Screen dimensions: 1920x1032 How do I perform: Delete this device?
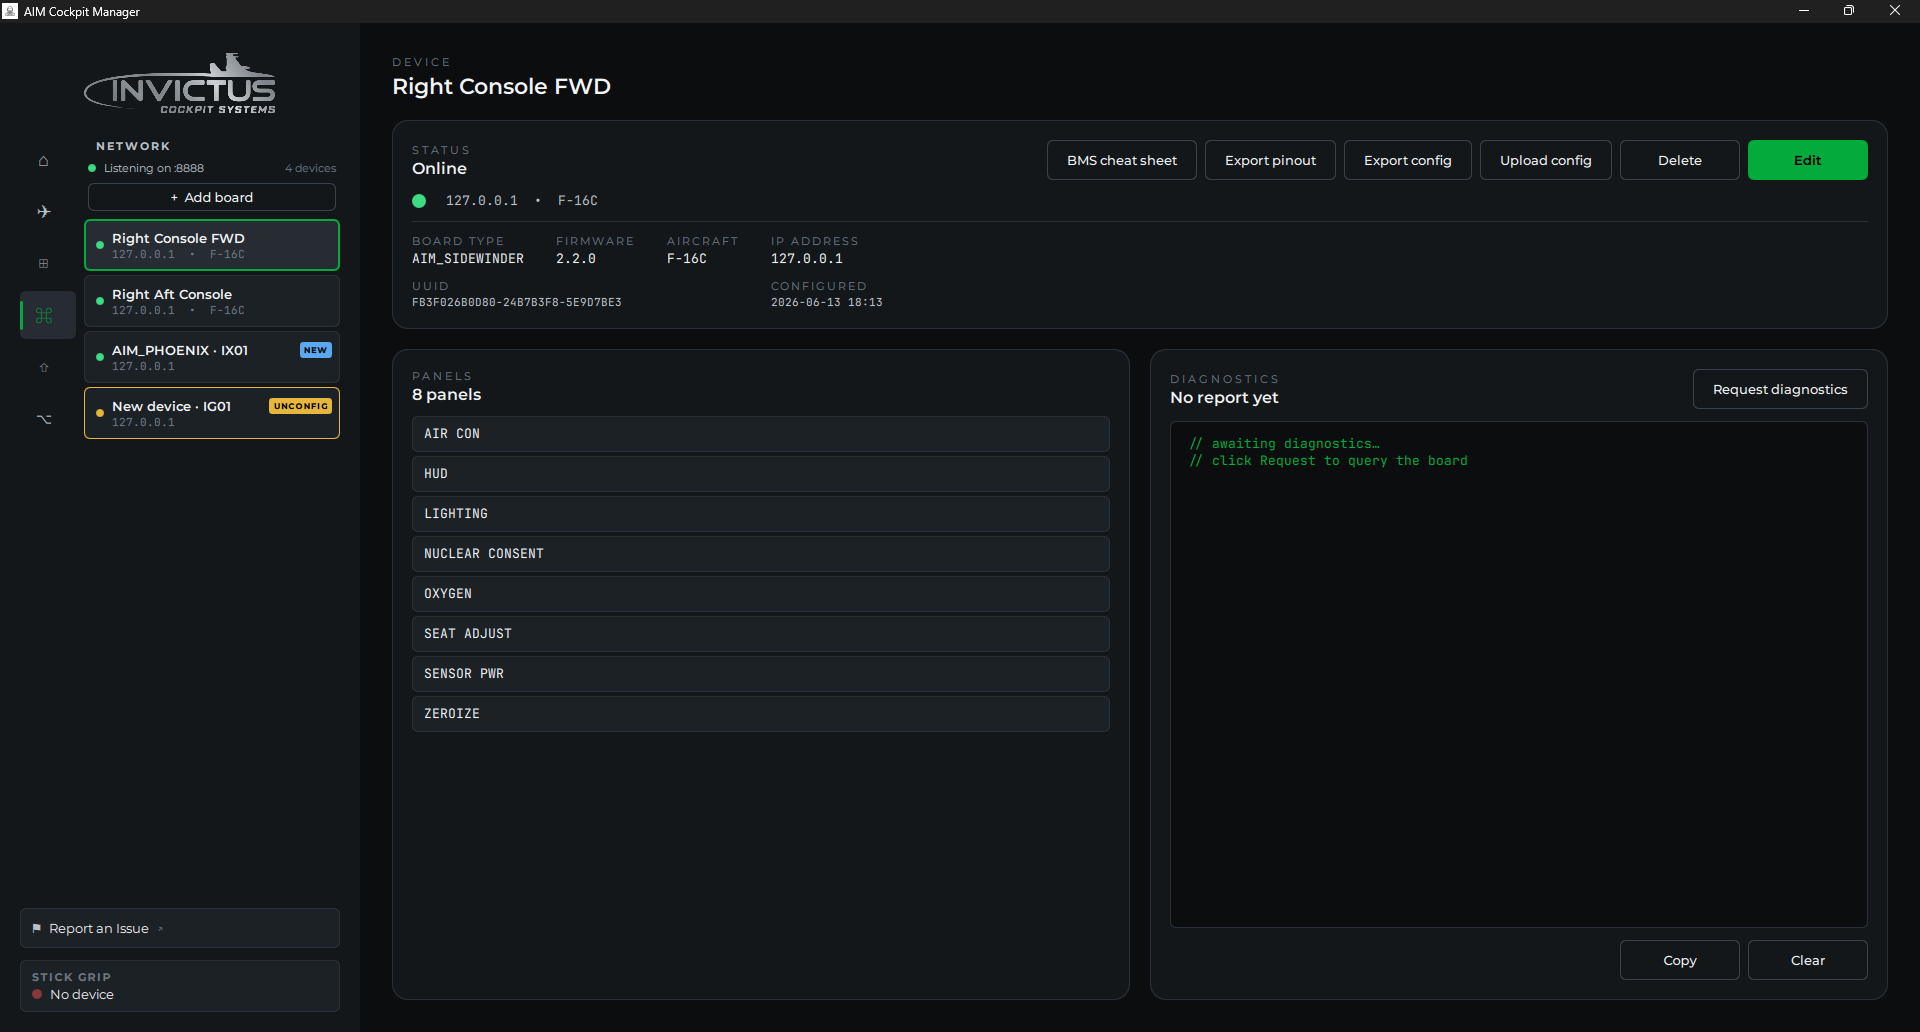[1679, 160]
